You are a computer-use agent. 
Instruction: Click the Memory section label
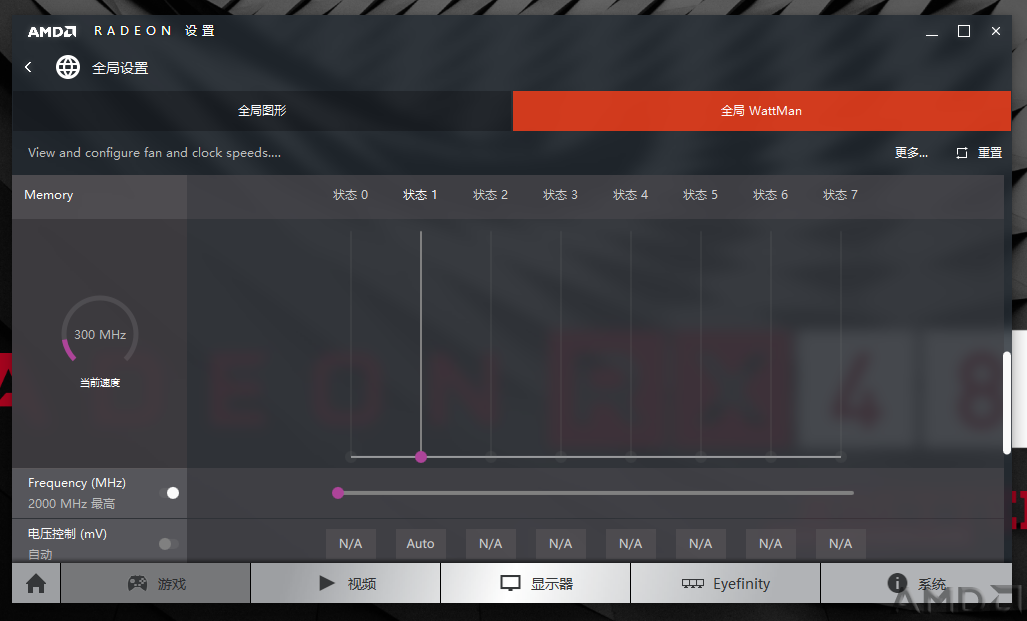point(48,195)
